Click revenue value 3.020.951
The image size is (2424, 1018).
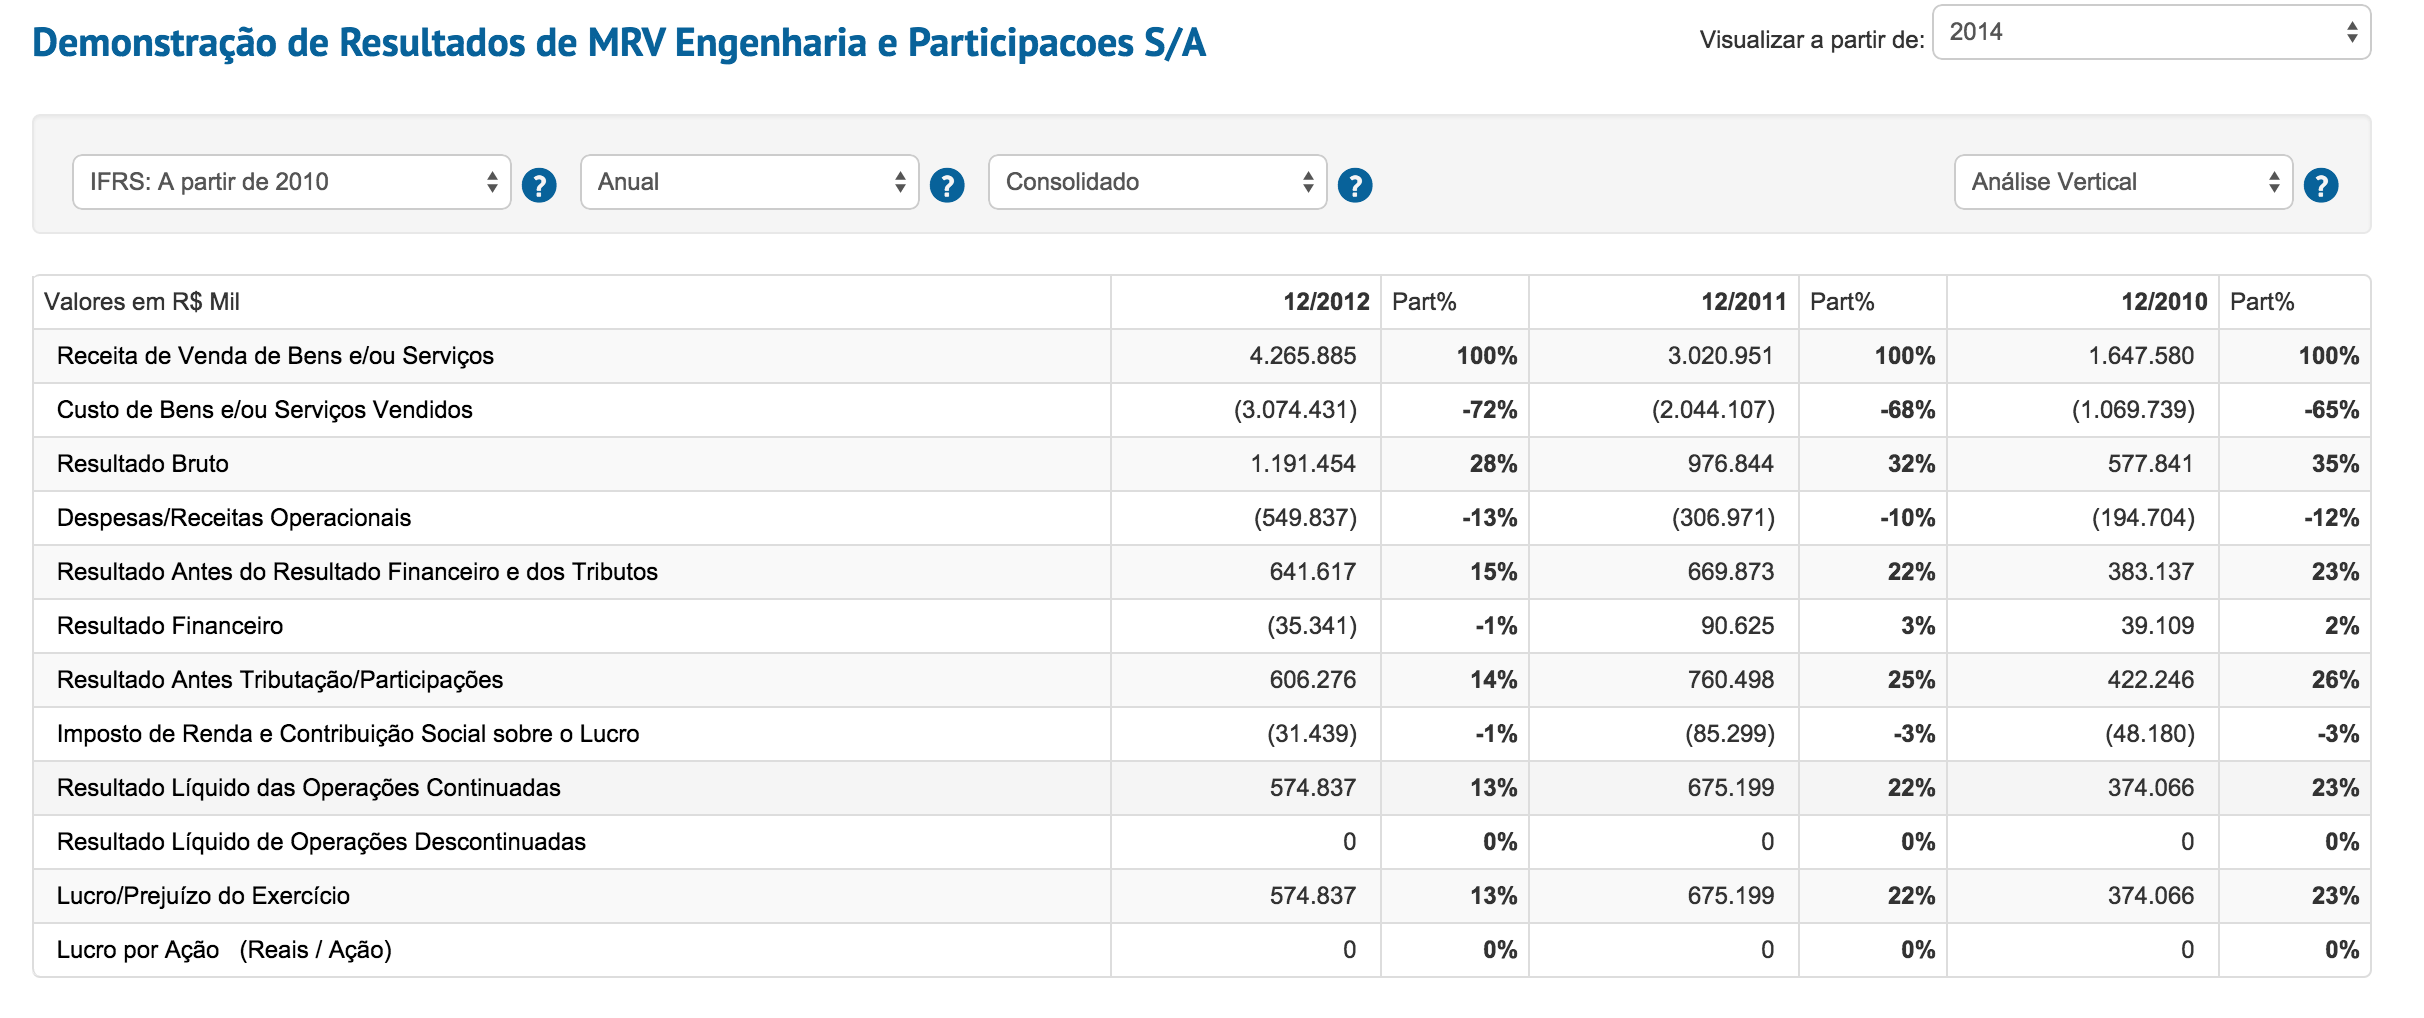click(1720, 356)
